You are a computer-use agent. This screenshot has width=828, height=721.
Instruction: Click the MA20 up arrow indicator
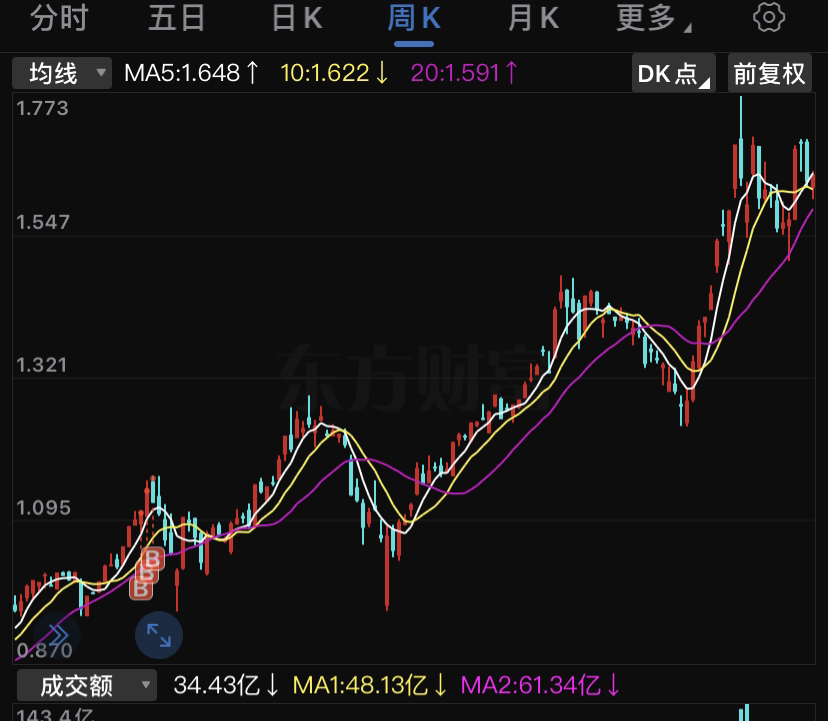point(511,73)
